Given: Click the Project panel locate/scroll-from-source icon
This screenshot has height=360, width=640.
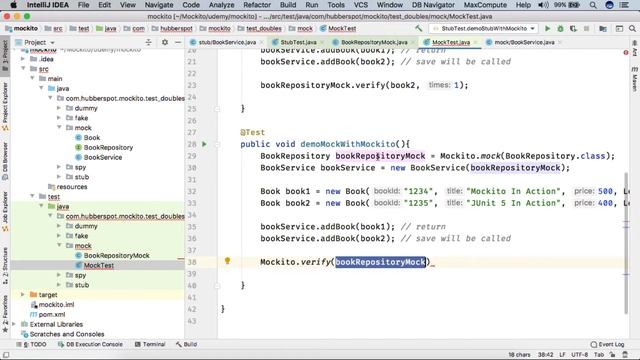Looking at the screenshot, I should click(x=149, y=42).
